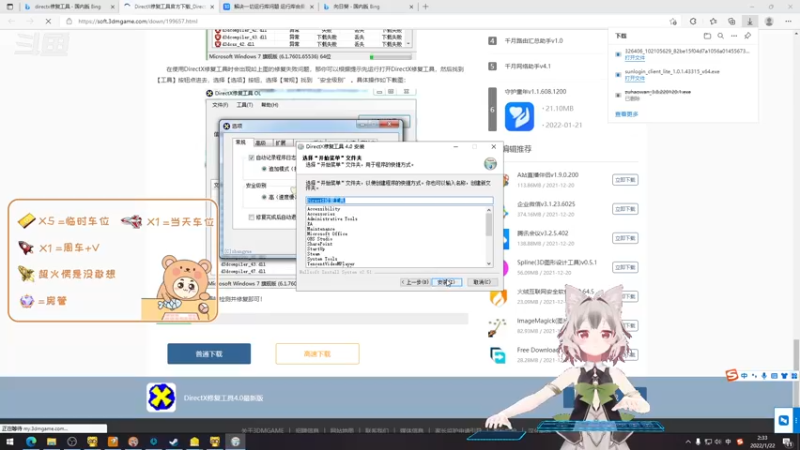
Task: Click the folder list scrollbar thumb
Action: pyautogui.click(x=489, y=224)
